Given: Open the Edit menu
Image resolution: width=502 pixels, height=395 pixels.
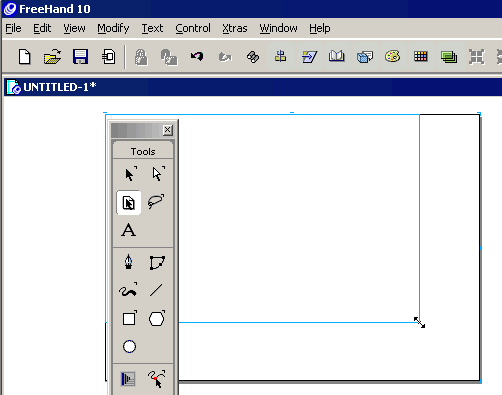Looking at the screenshot, I should click(42, 28).
